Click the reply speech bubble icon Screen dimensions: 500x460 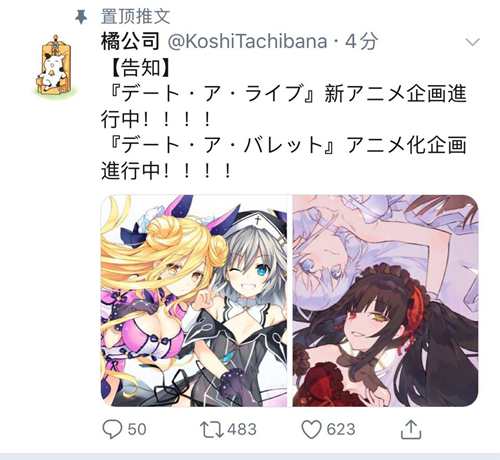(112, 429)
